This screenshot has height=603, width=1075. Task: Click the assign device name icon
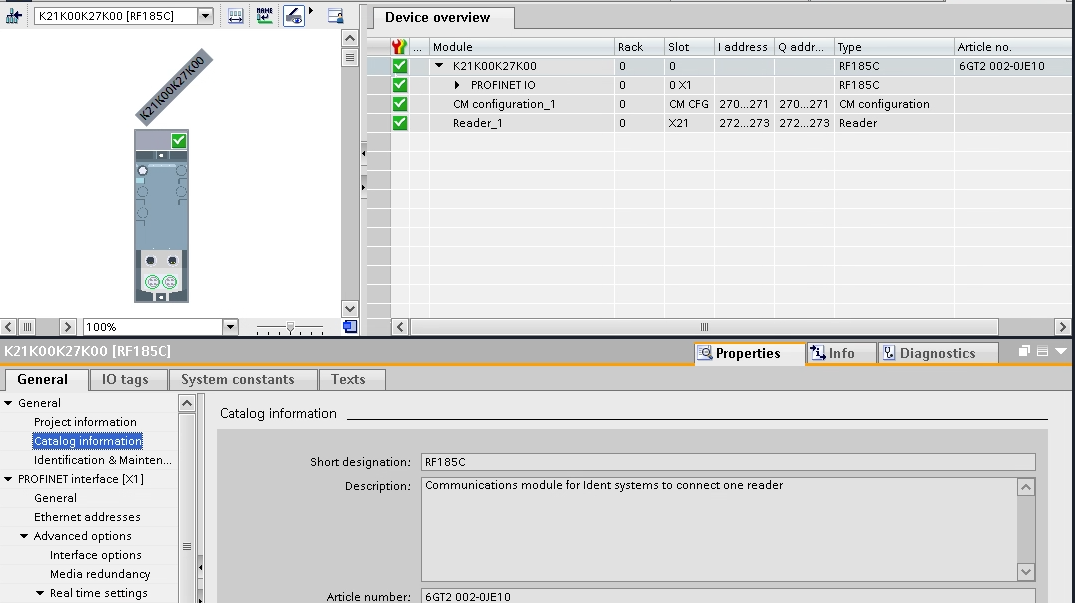point(265,16)
